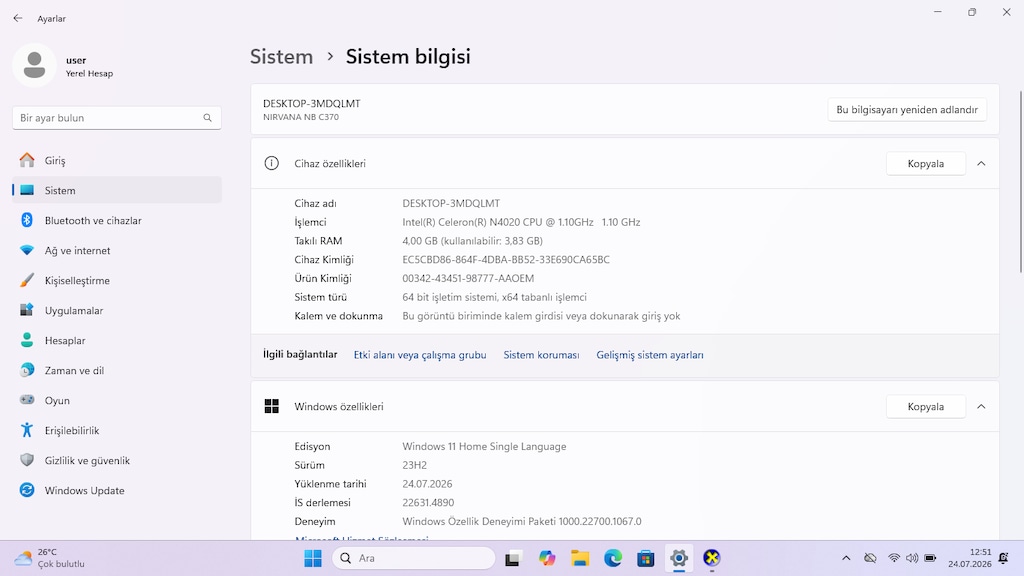Screen dimensions: 1024x576
Task: Click the battery icon in system tray
Action: pos(930,558)
